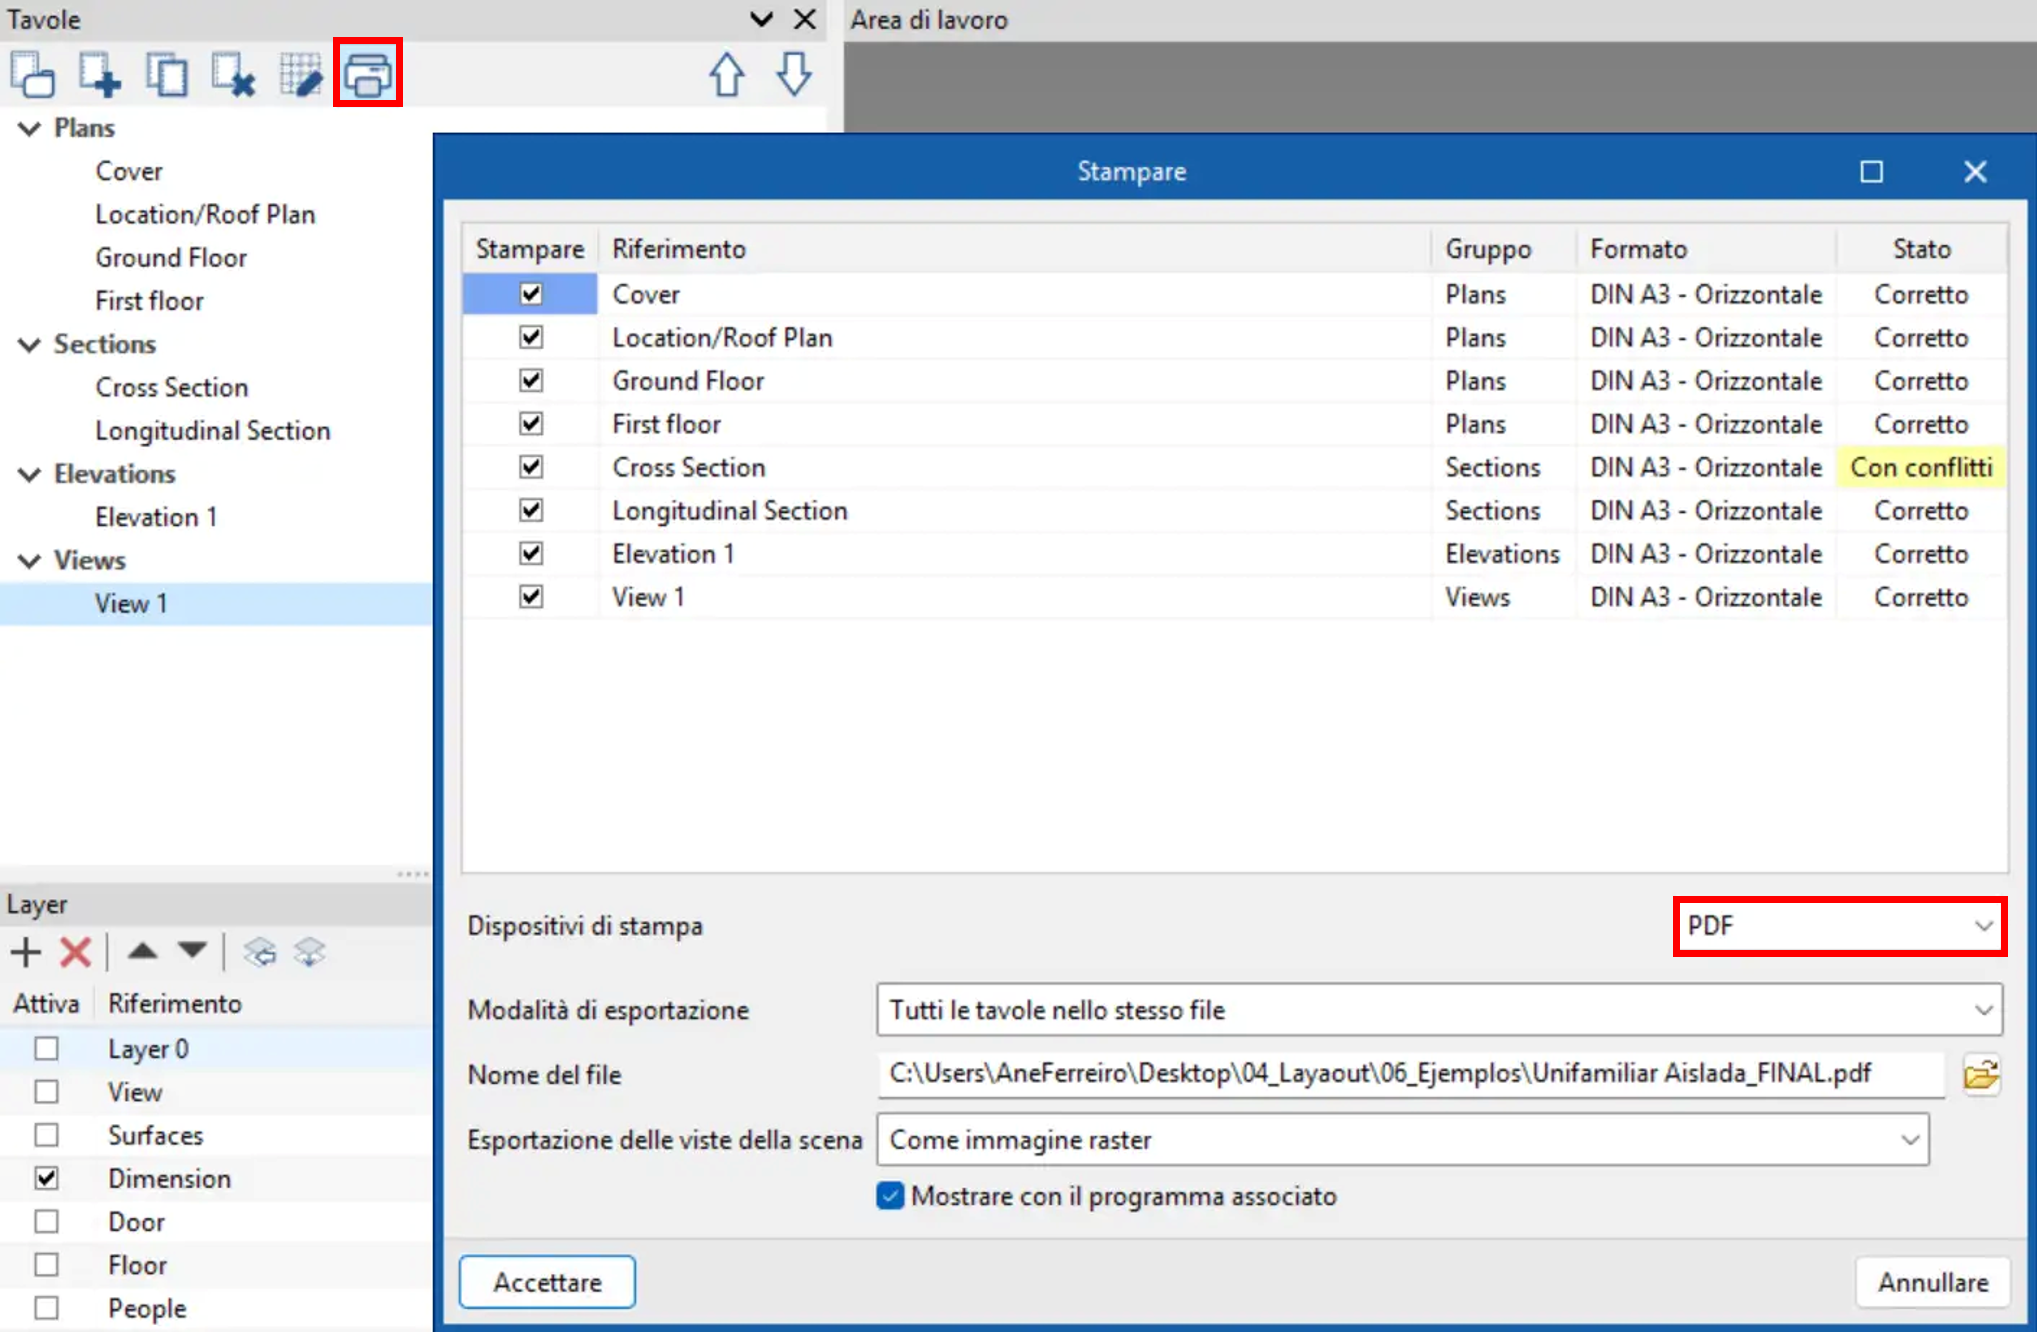Enable the Door layer checkbox

[46, 1222]
